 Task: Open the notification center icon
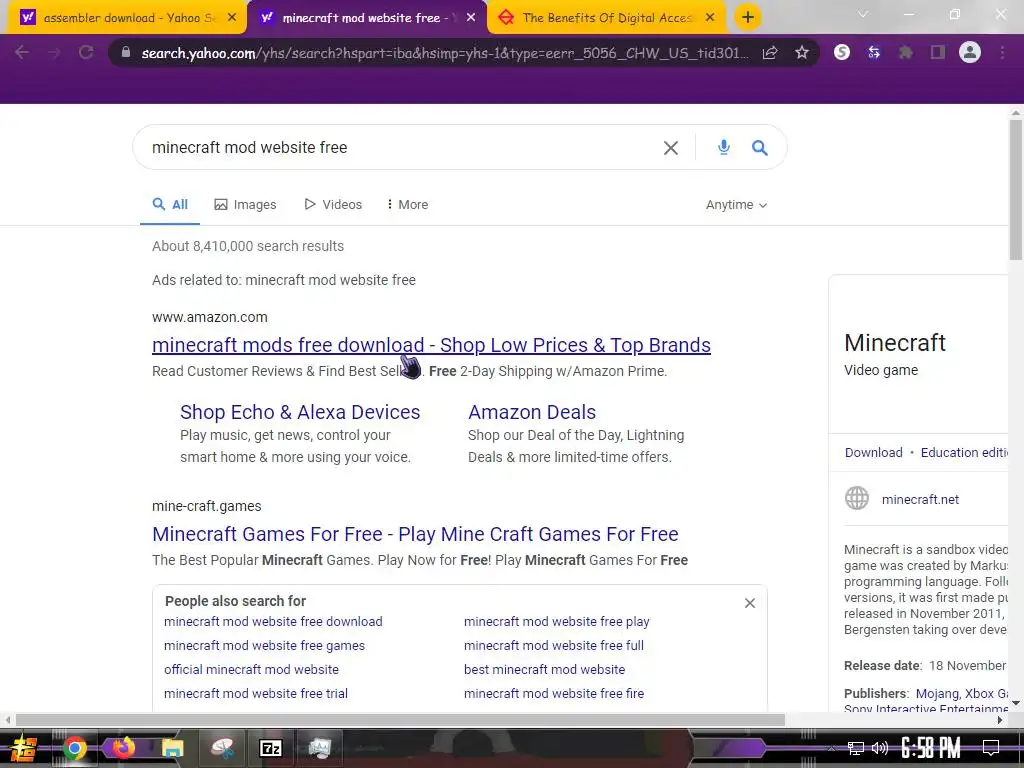(991, 748)
